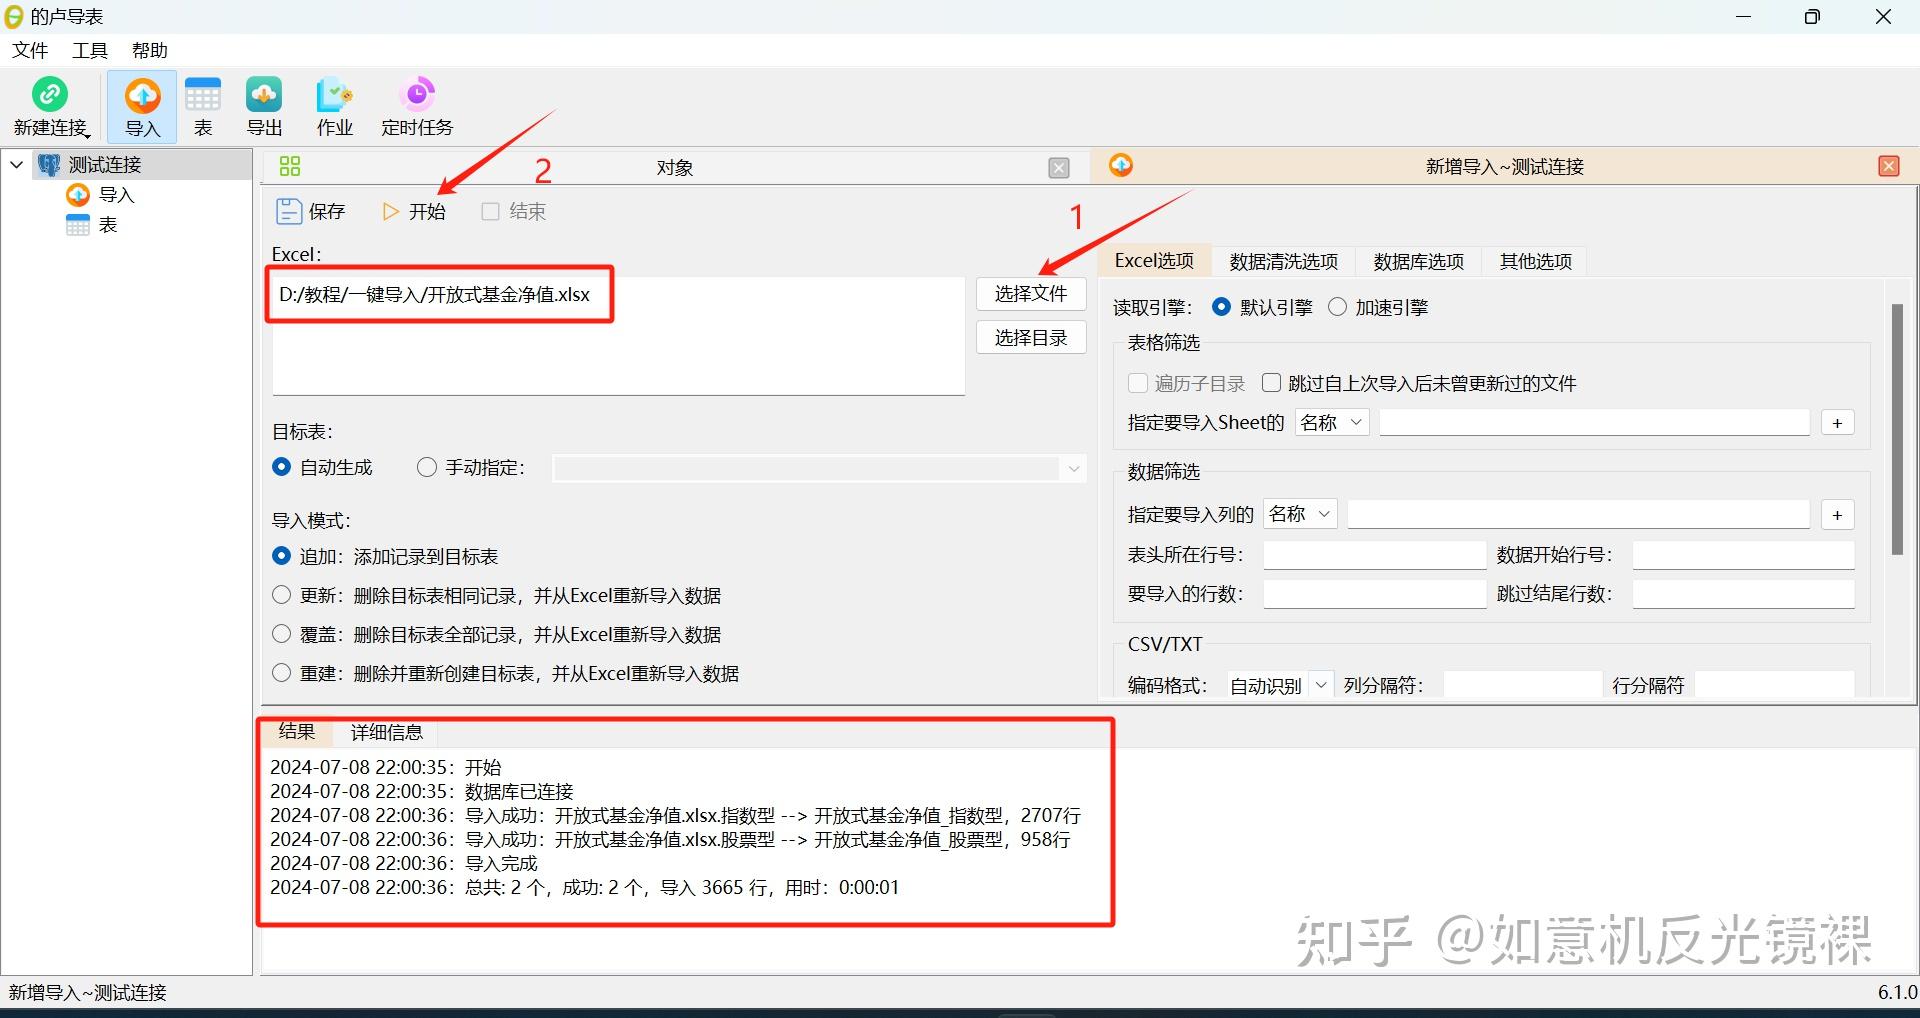Open the 定时任务 toolbar icon

tap(416, 105)
